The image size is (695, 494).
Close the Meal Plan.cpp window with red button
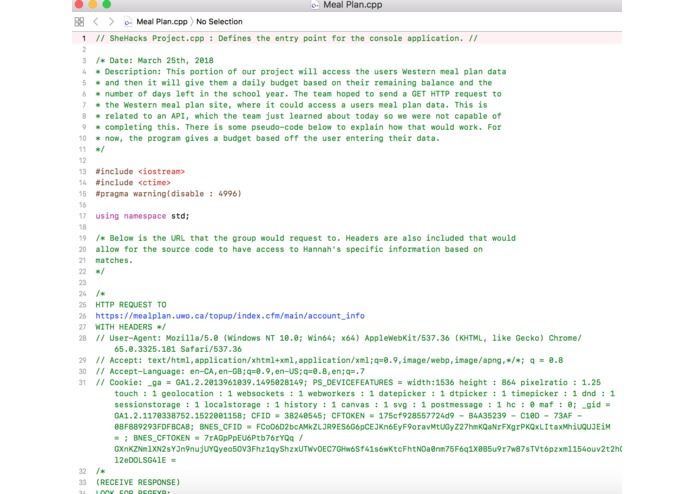(x=79, y=4)
